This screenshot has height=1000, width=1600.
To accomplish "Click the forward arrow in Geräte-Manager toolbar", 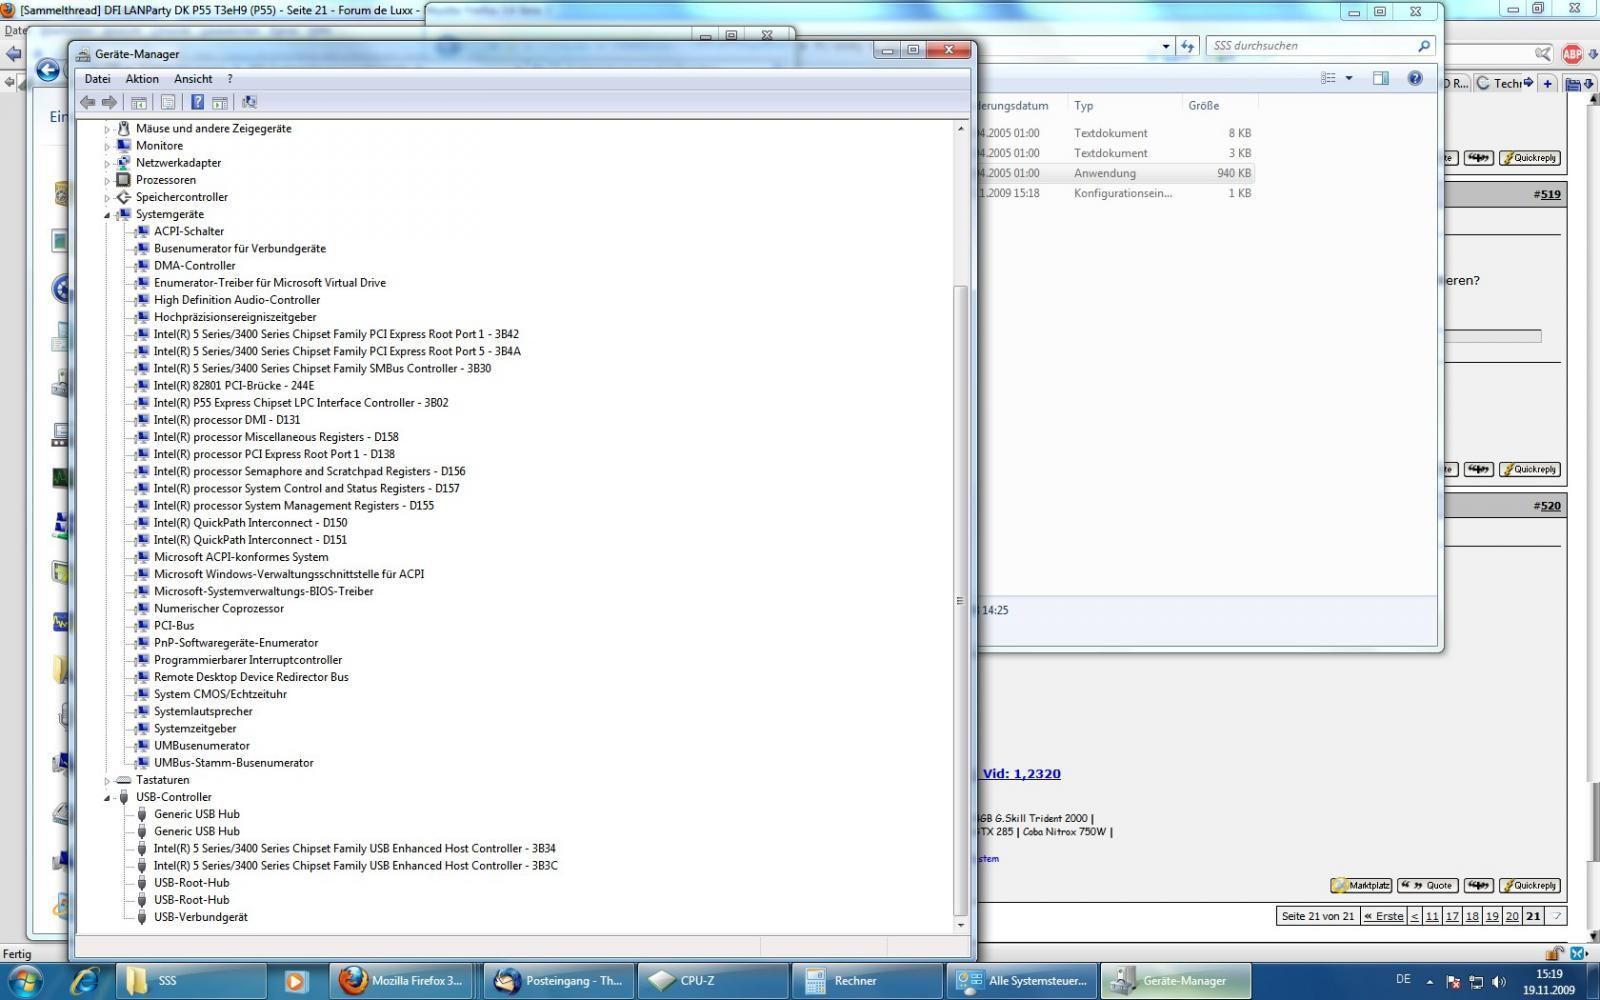I will click(x=110, y=102).
